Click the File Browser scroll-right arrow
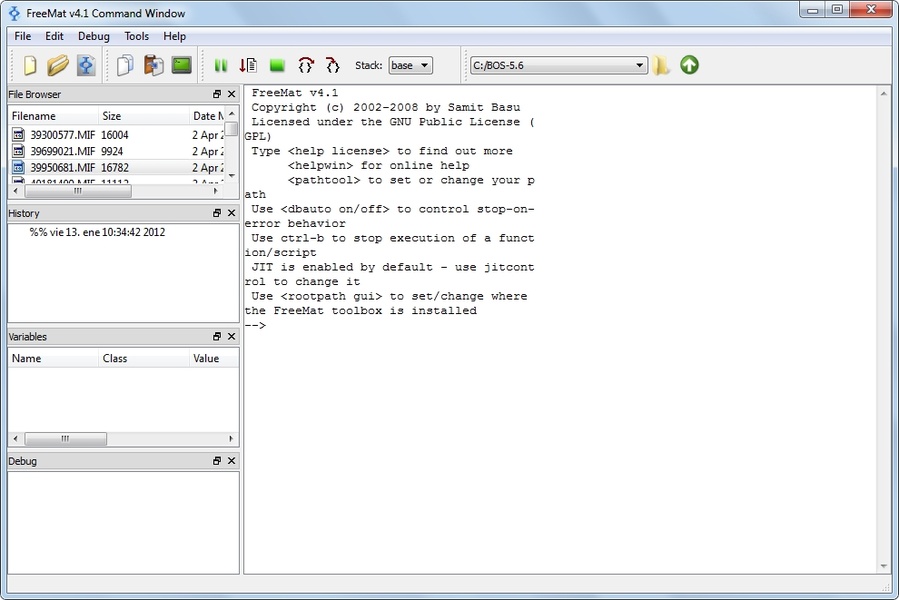 pos(216,191)
